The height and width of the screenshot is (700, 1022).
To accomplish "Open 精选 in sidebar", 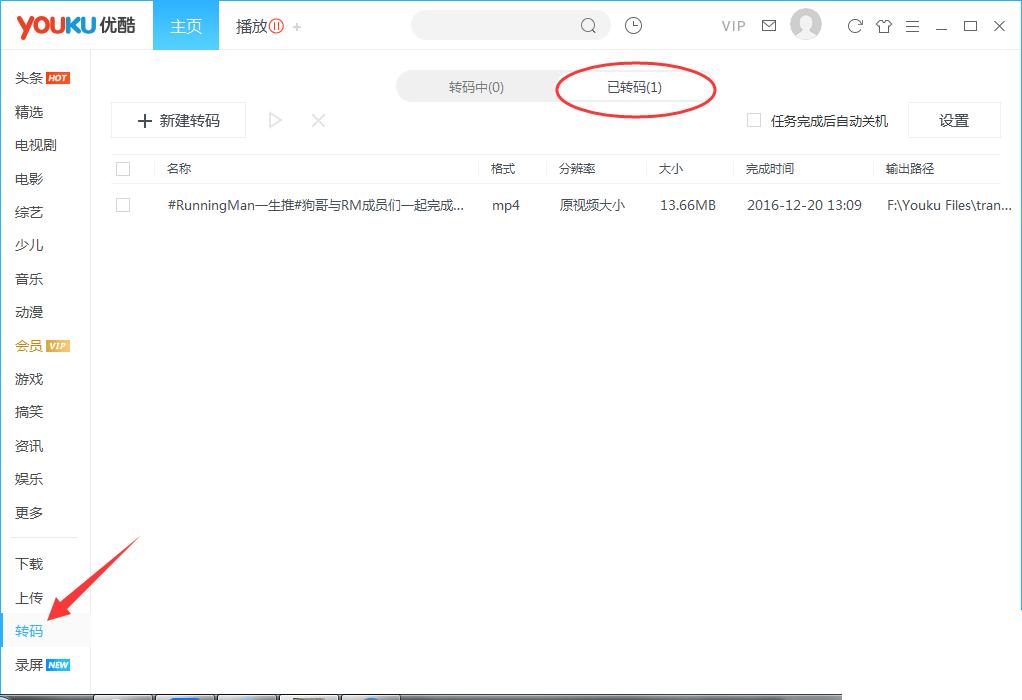I will [29, 112].
